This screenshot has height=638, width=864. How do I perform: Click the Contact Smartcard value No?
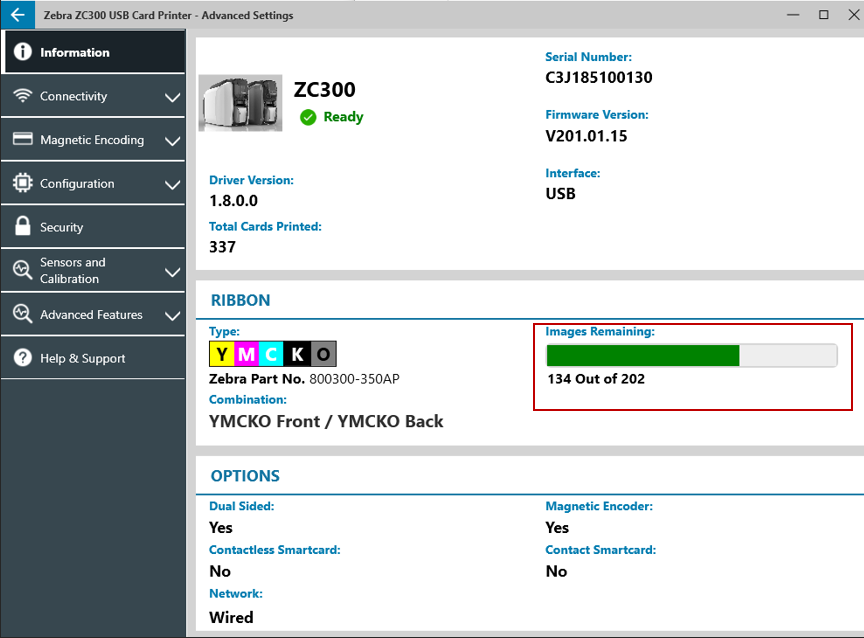click(x=556, y=571)
